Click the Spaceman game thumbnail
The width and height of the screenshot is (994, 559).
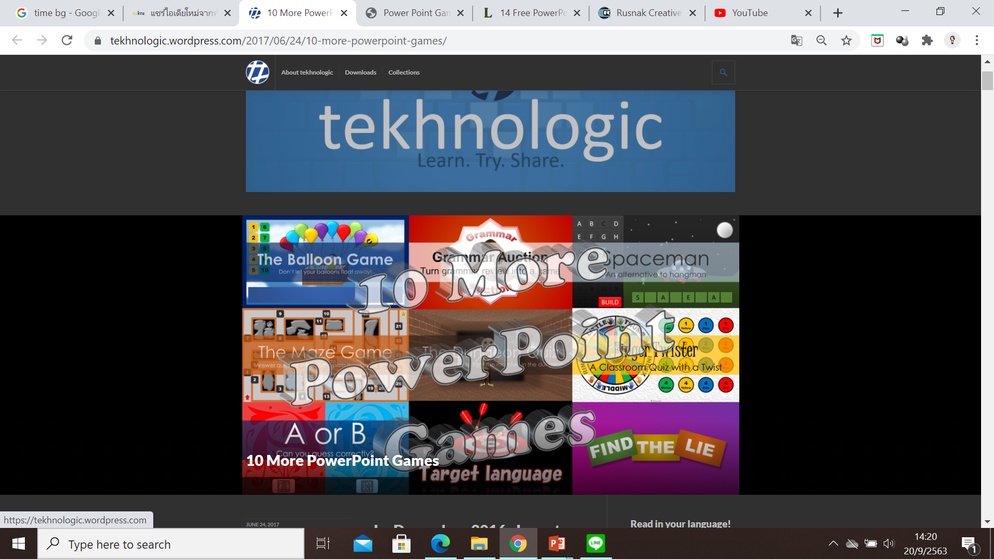pyautogui.click(x=655, y=261)
